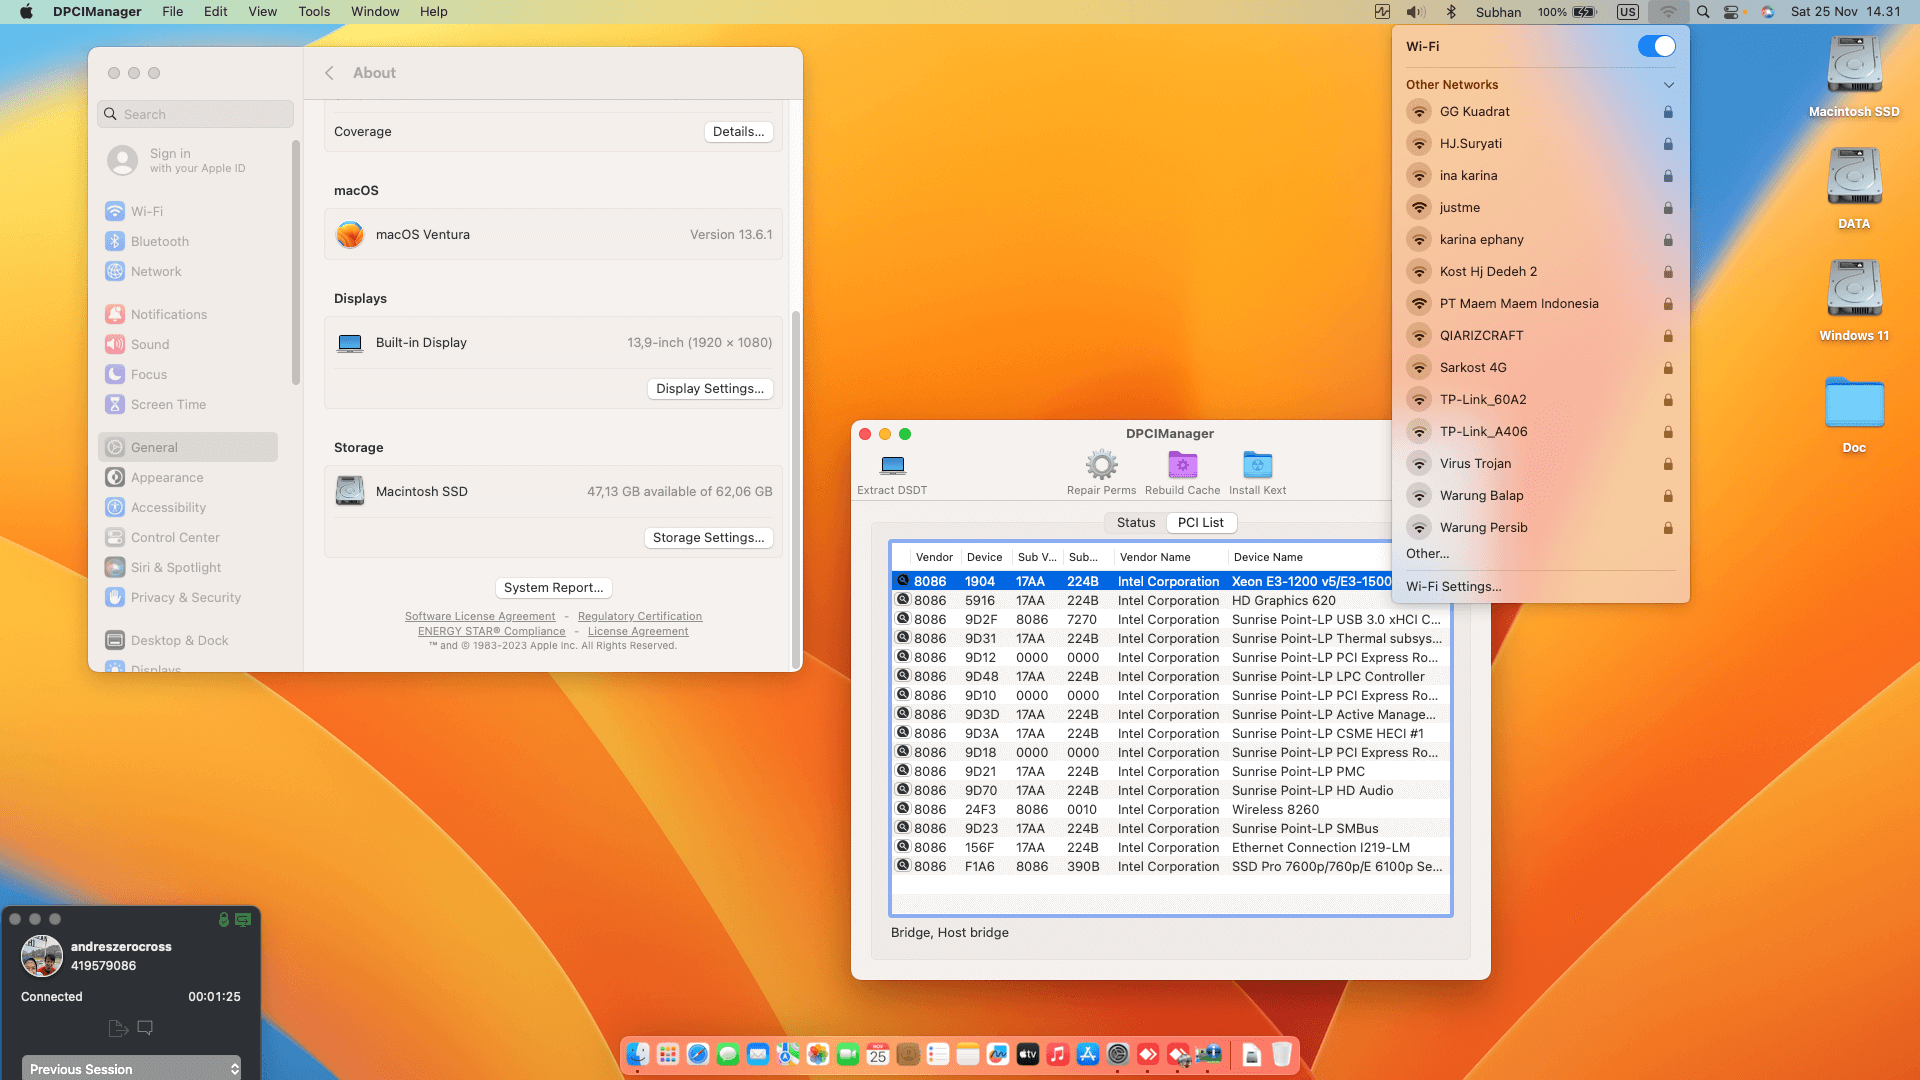The height and width of the screenshot is (1080, 1920).
Task: Click the Install Kext icon
Action: click(x=1257, y=466)
